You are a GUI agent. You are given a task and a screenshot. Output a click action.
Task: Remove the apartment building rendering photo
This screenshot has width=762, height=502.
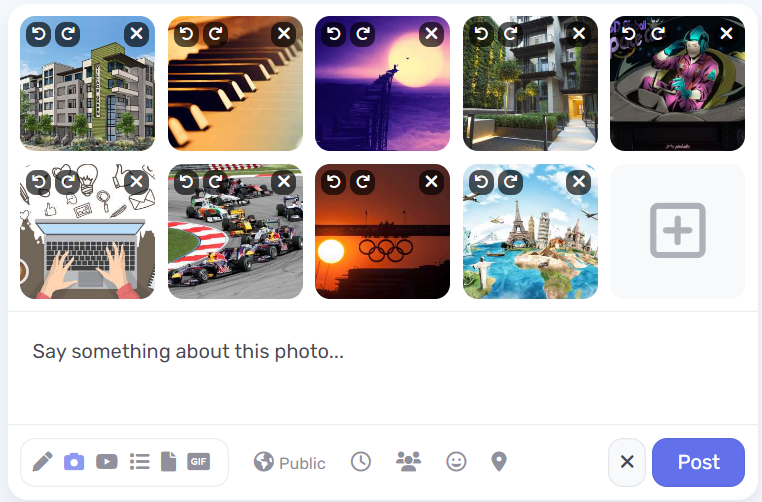(x=137, y=34)
